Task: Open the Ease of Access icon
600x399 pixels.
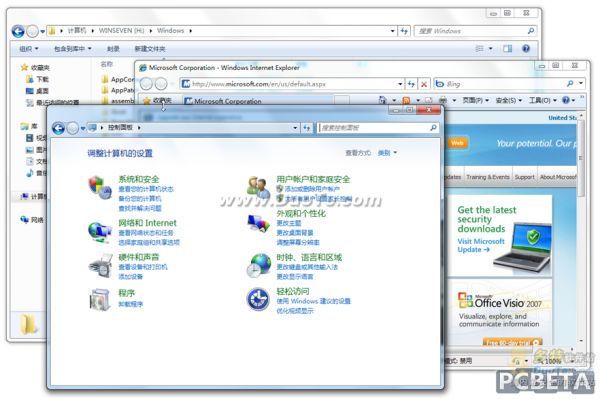Action: click(258, 299)
